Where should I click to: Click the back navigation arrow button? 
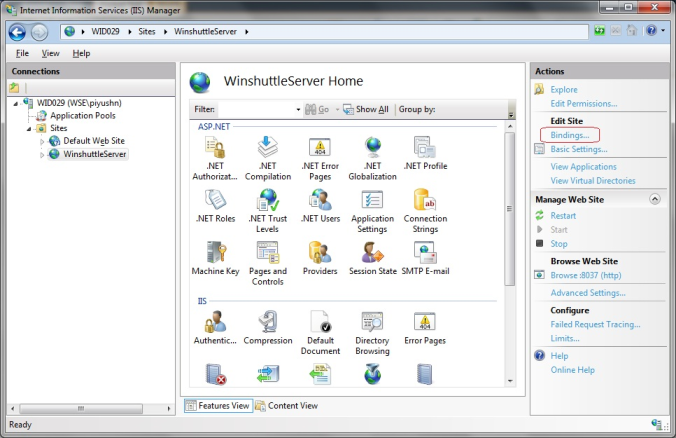pos(17,32)
